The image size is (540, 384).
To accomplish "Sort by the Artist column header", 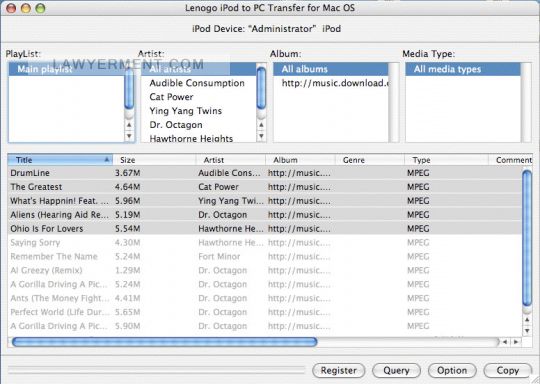I will [231, 160].
